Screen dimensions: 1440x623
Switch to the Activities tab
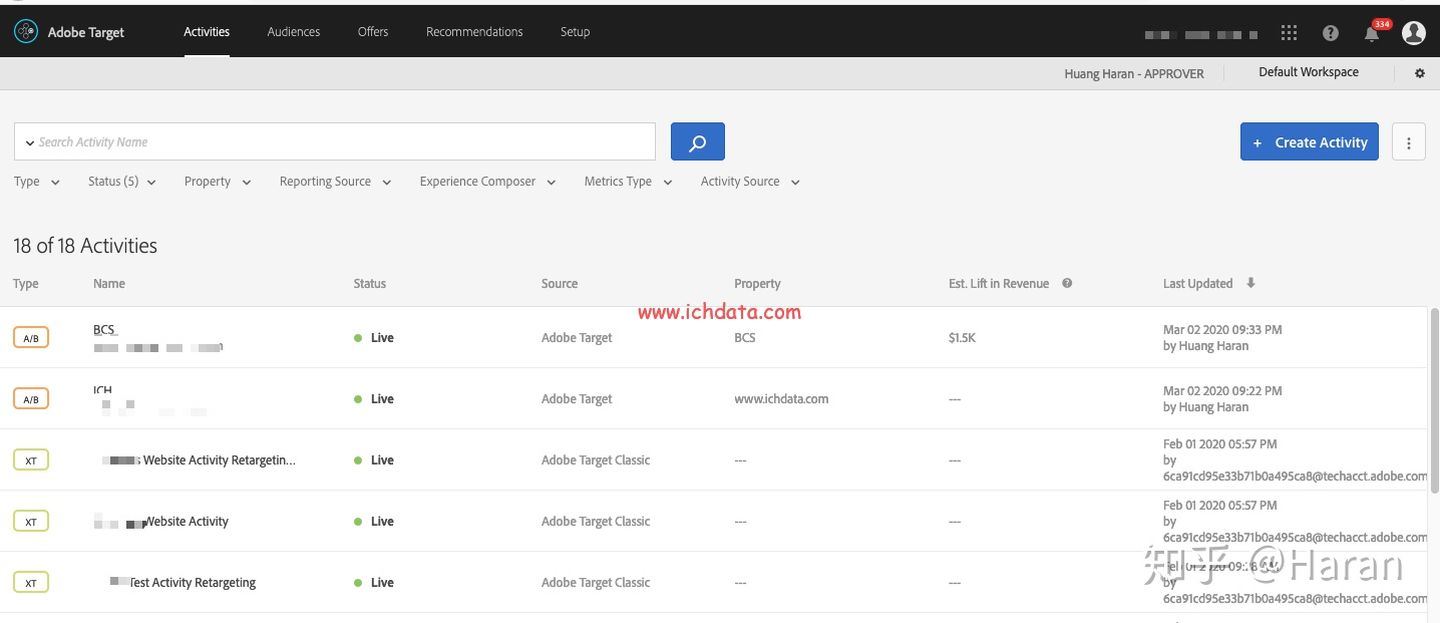(x=206, y=32)
